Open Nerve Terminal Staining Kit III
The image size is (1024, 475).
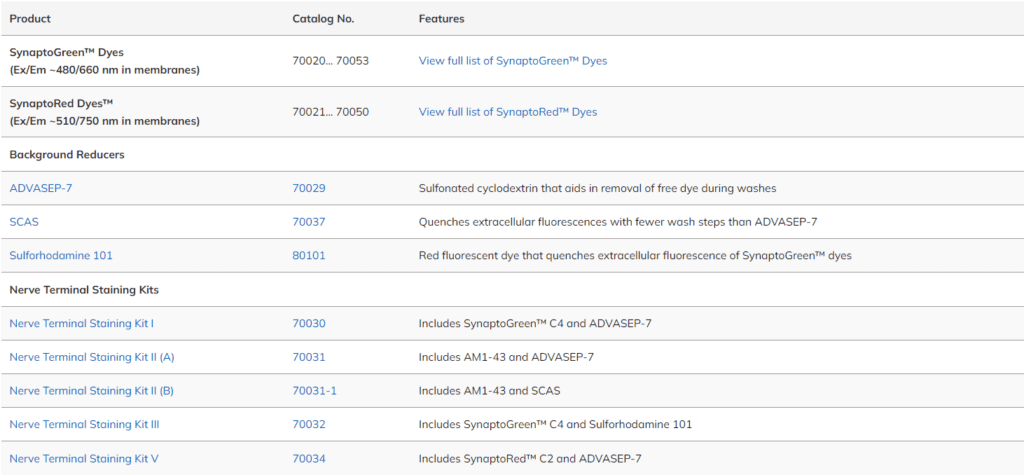click(x=84, y=425)
